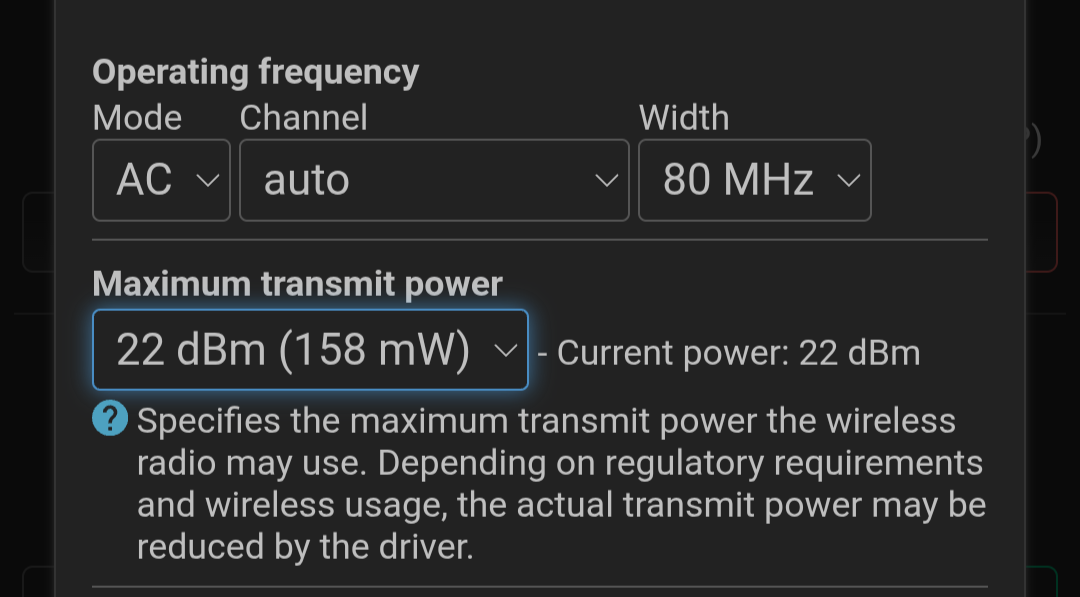Click the Operating frequency heading
Screen dimensions: 1080x597
[x=256, y=72]
